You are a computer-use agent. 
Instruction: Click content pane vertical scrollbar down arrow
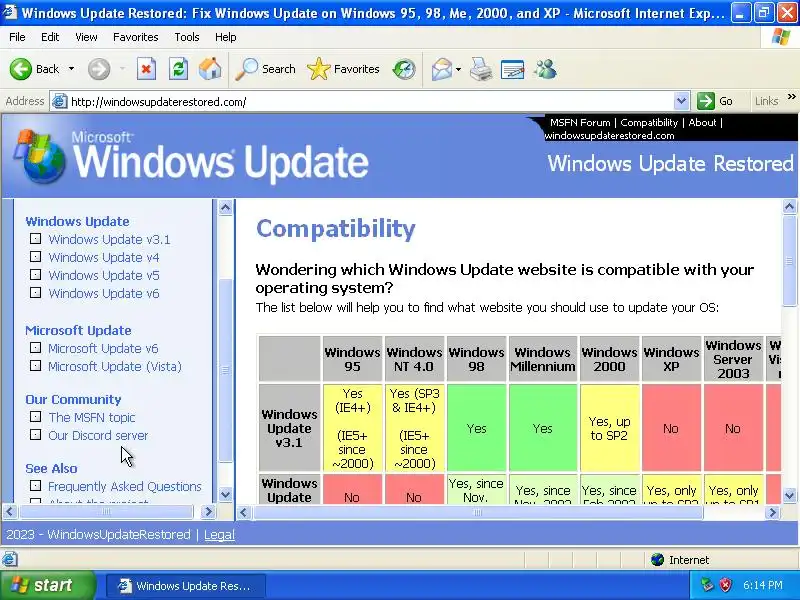pos(789,495)
